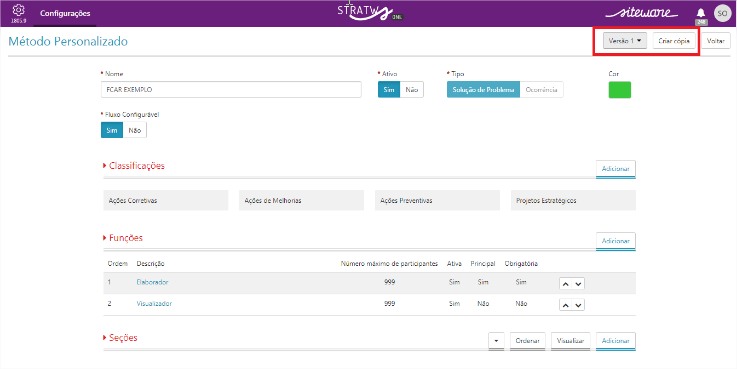Click the Obrigatória column header
Screen dimensions: 737x369
pyautogui.click(x=521, y=264)
